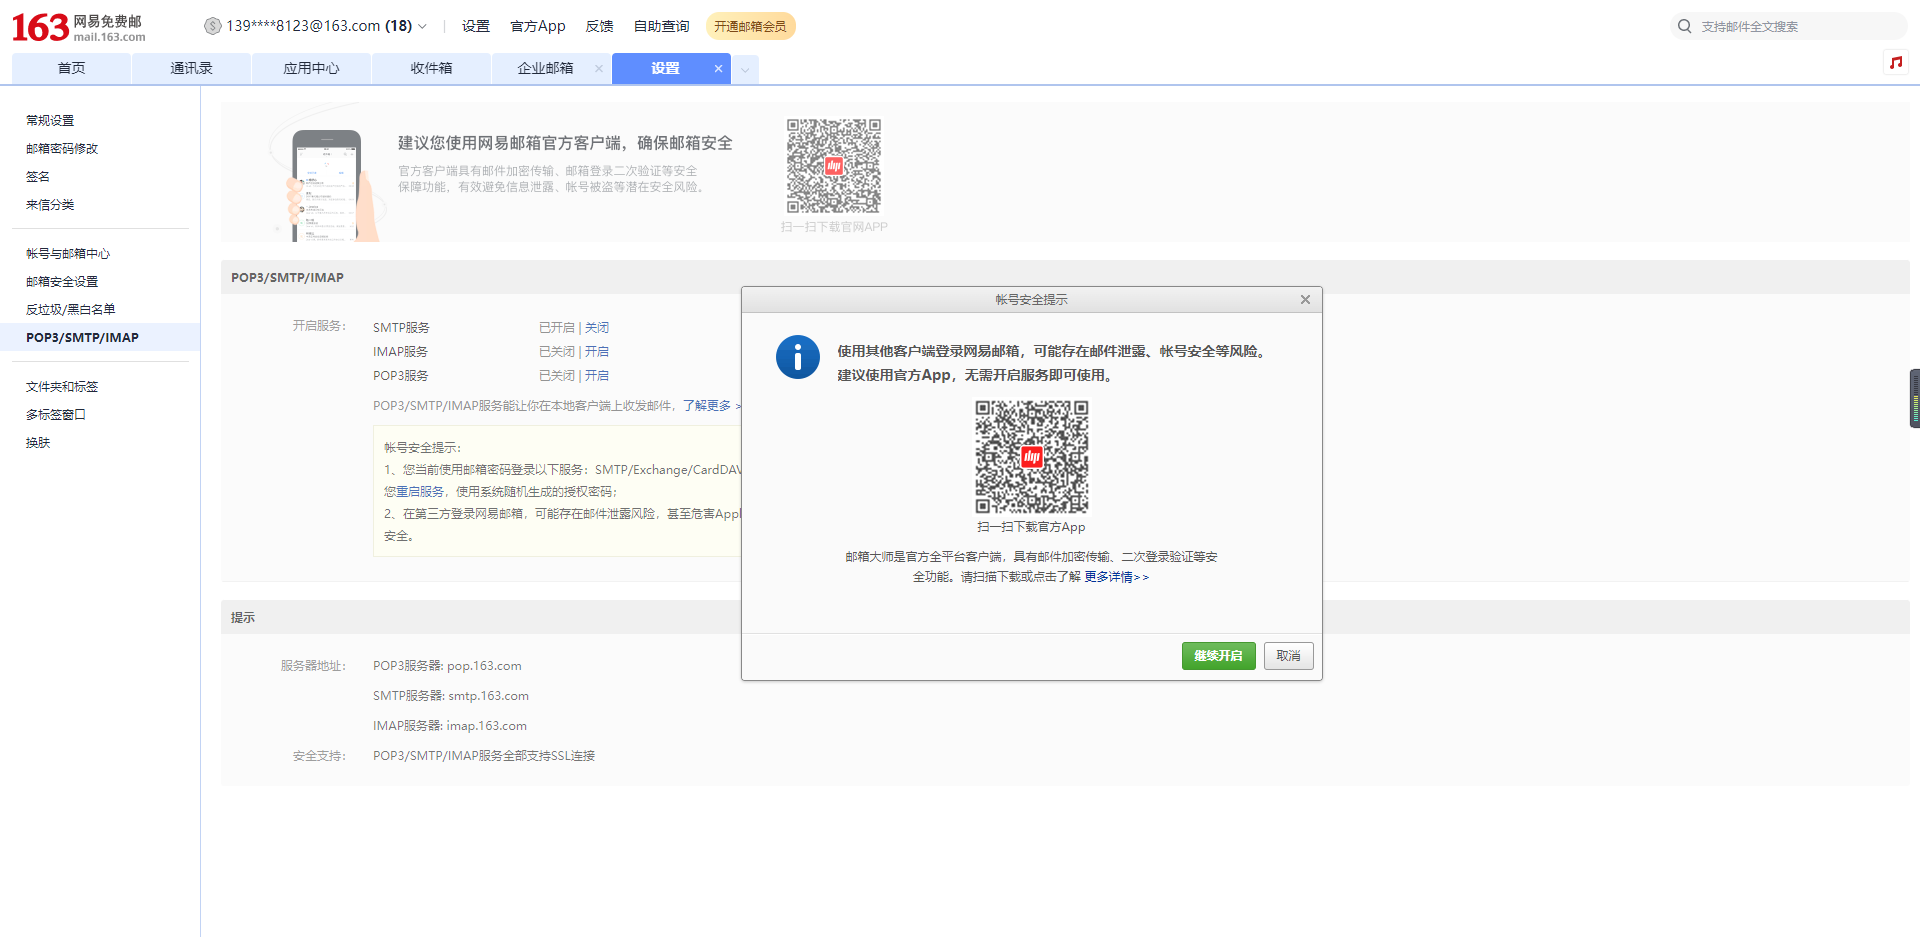Click the avatar icon beside the account address
1920x937 pixels.
(x=212, y=26)
